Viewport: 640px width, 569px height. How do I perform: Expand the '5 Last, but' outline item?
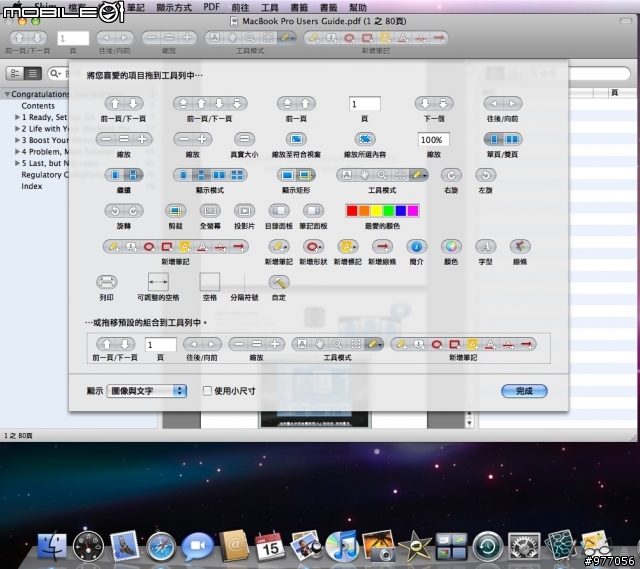tap(17, 163)
